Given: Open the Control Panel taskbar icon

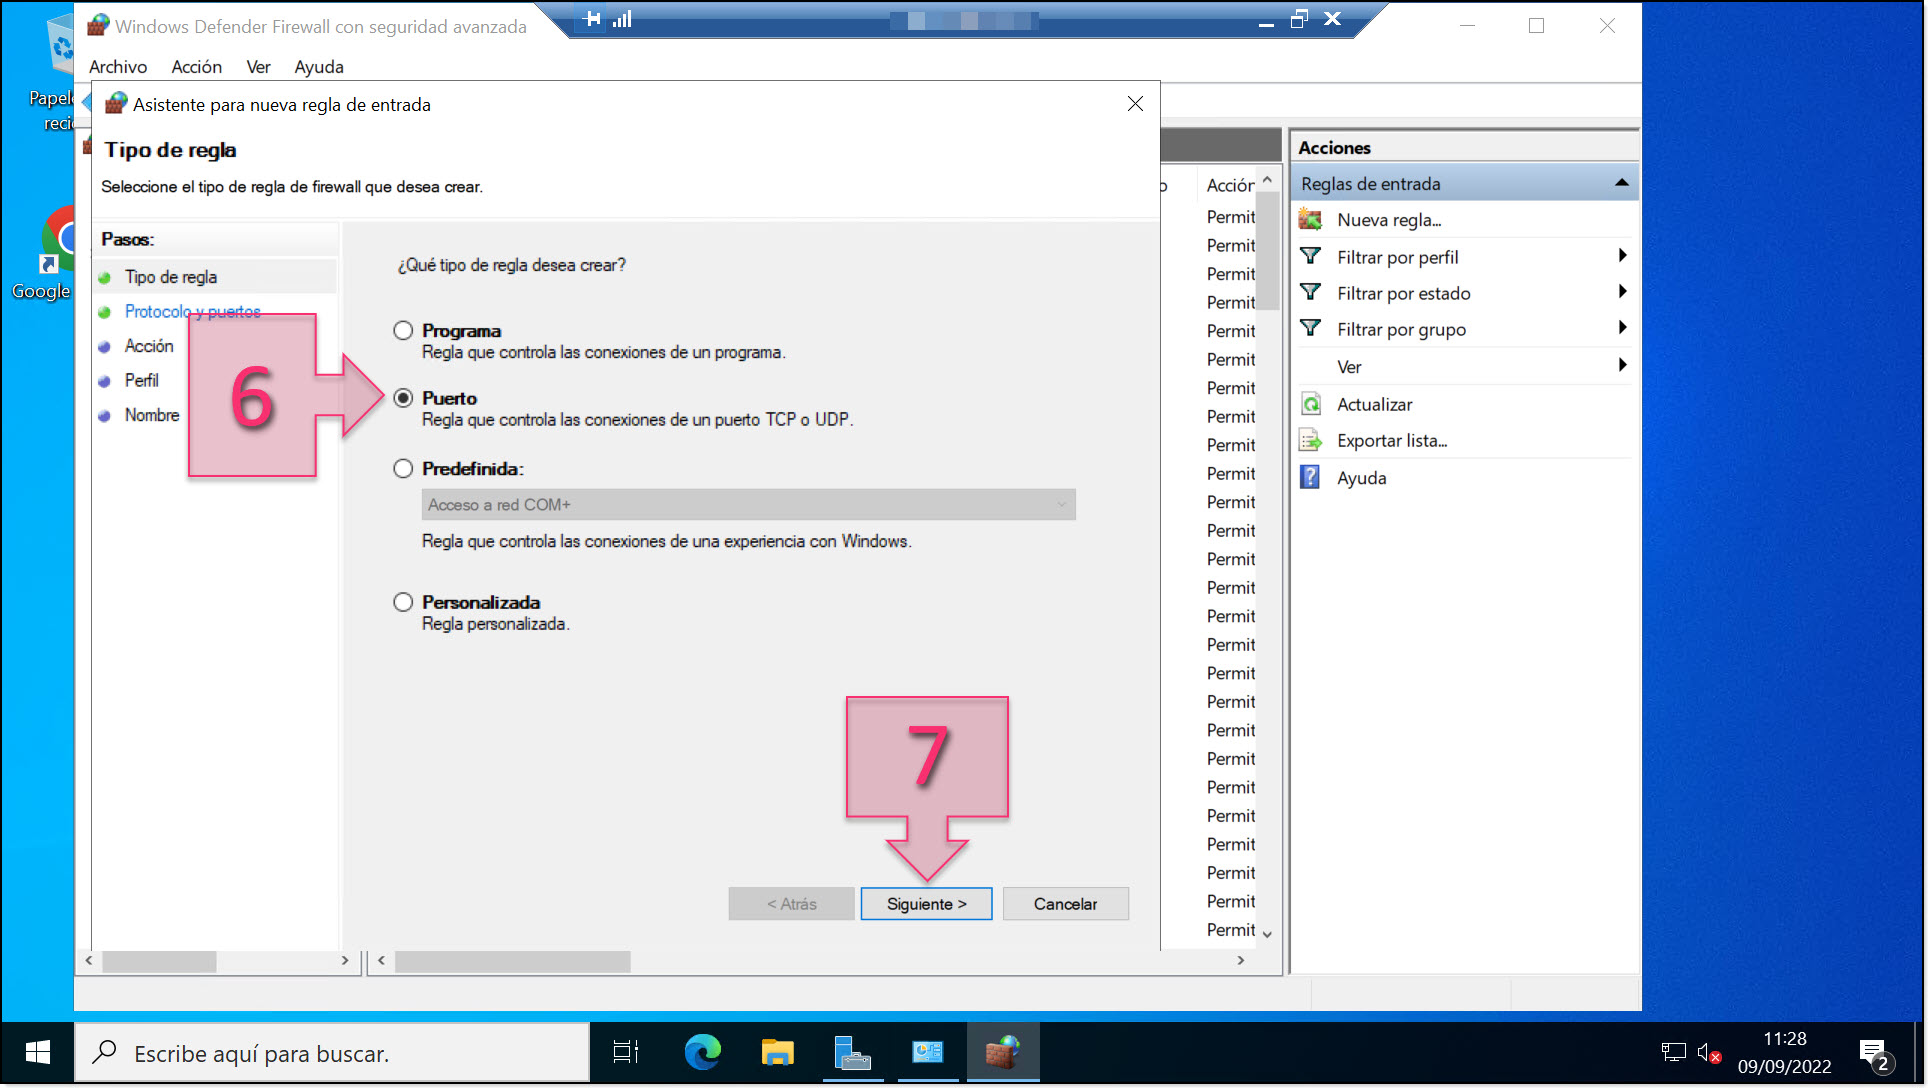Looking at the screenshot, I should coord(927,1052).
